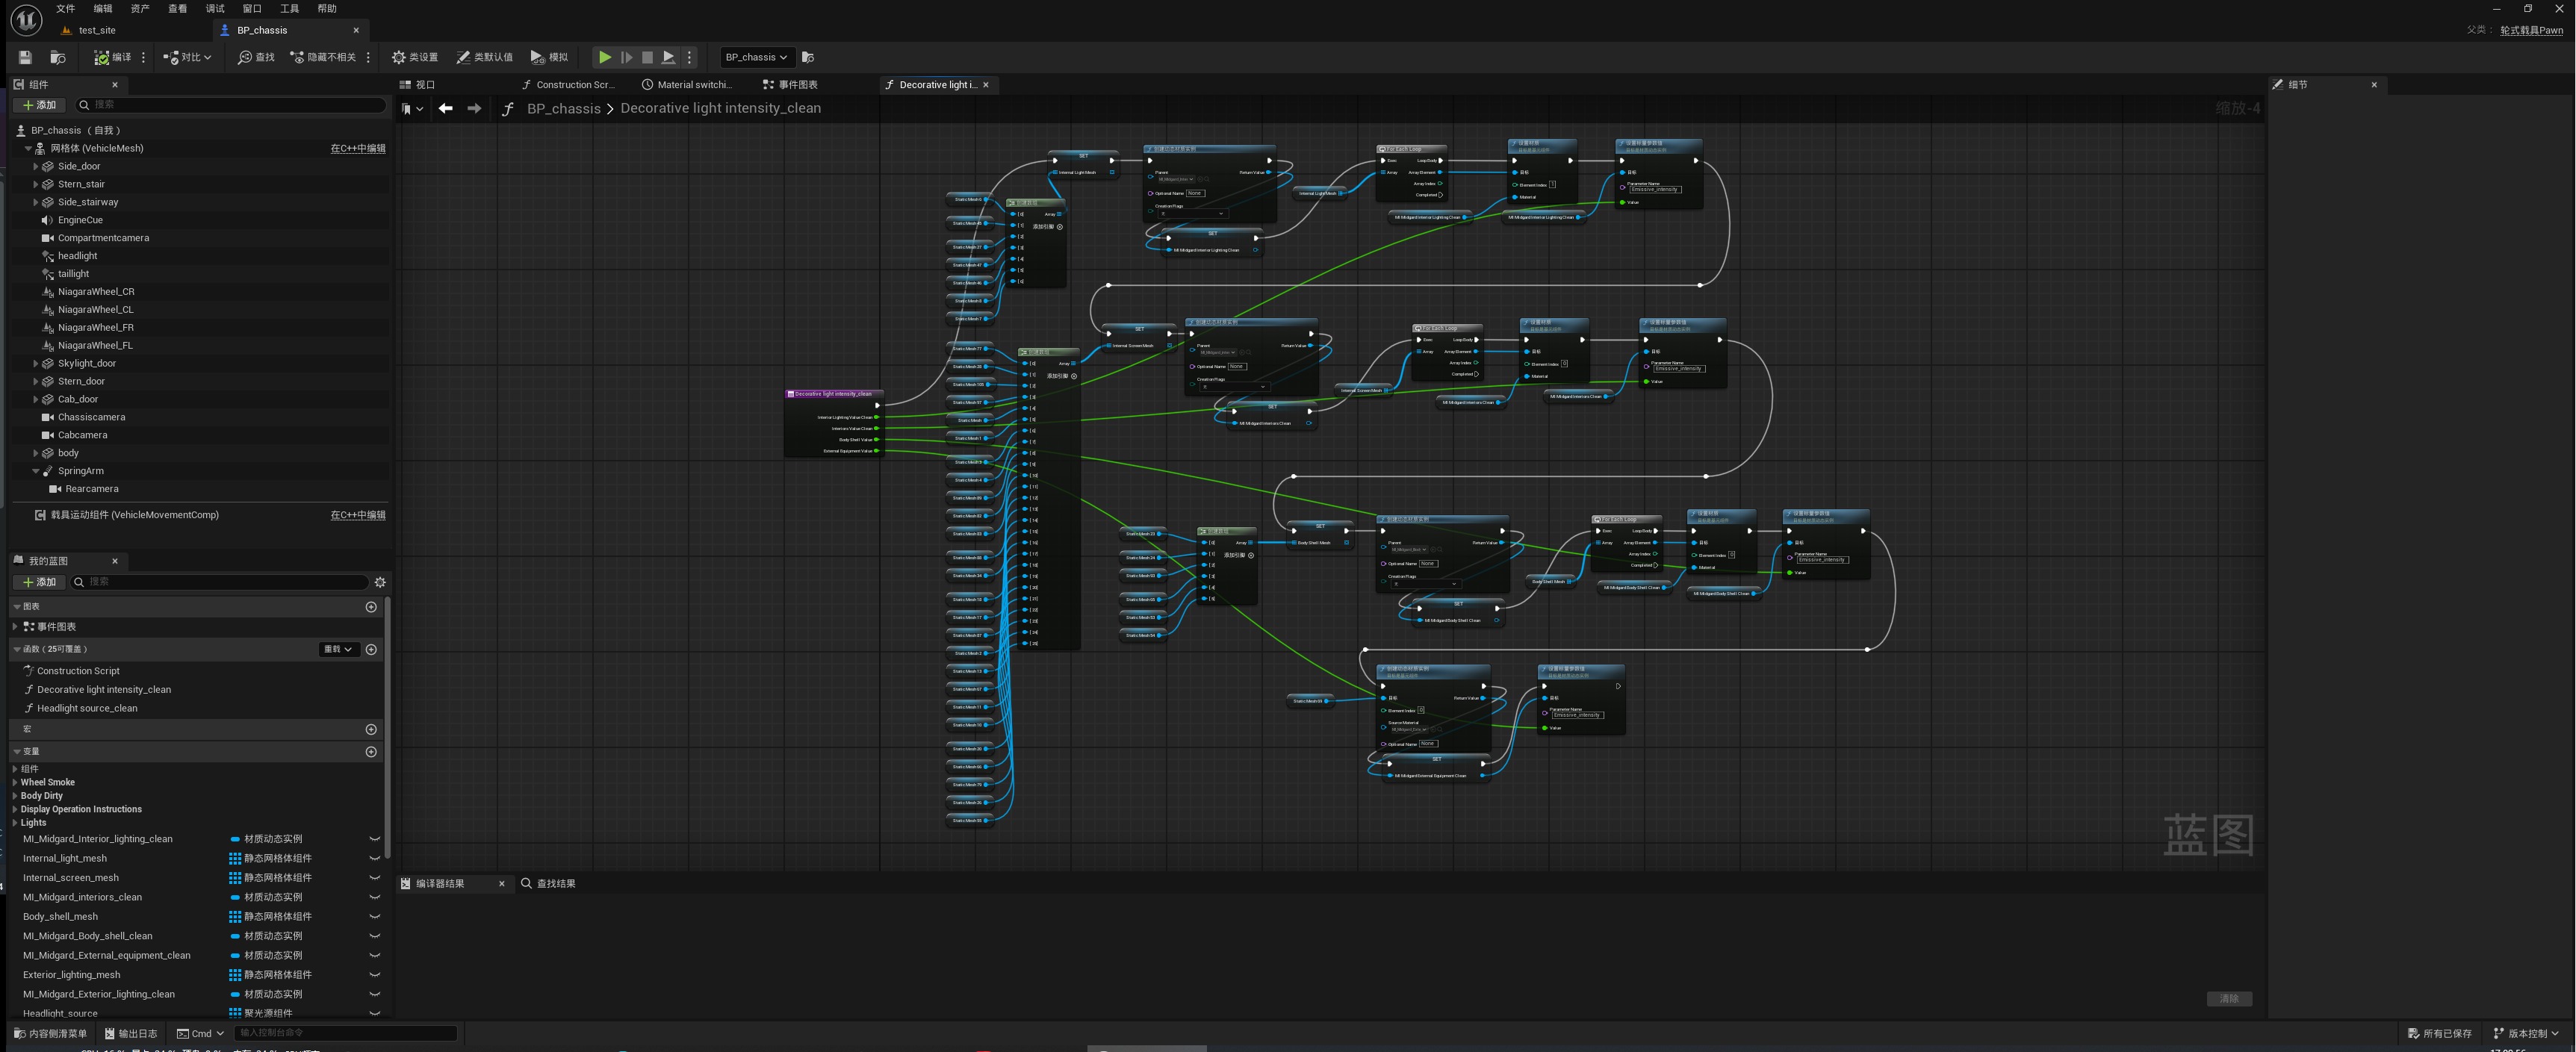The image size is (2576, 1052).
Task: Click Browse to asset in Content Browser icon
Action: (58, 57)
